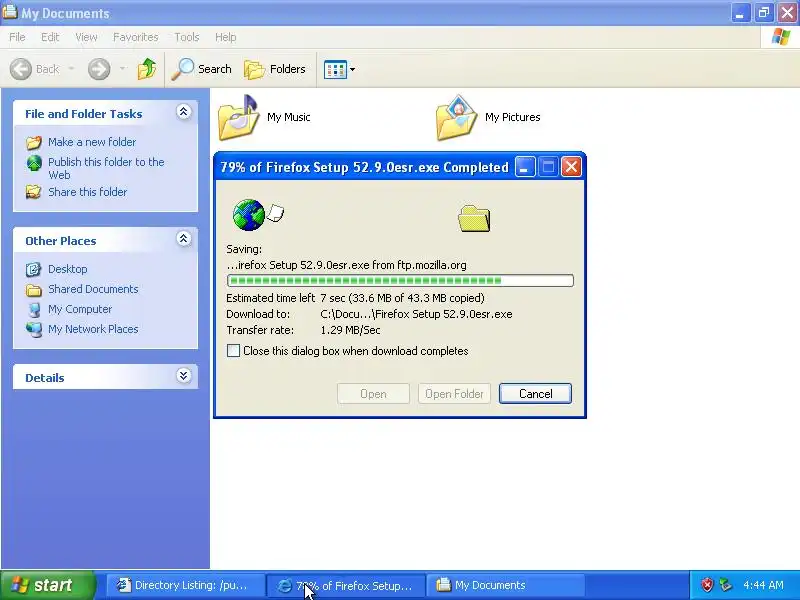
Task: Click the Shared Documents folder icon
Action: (34, 290)
